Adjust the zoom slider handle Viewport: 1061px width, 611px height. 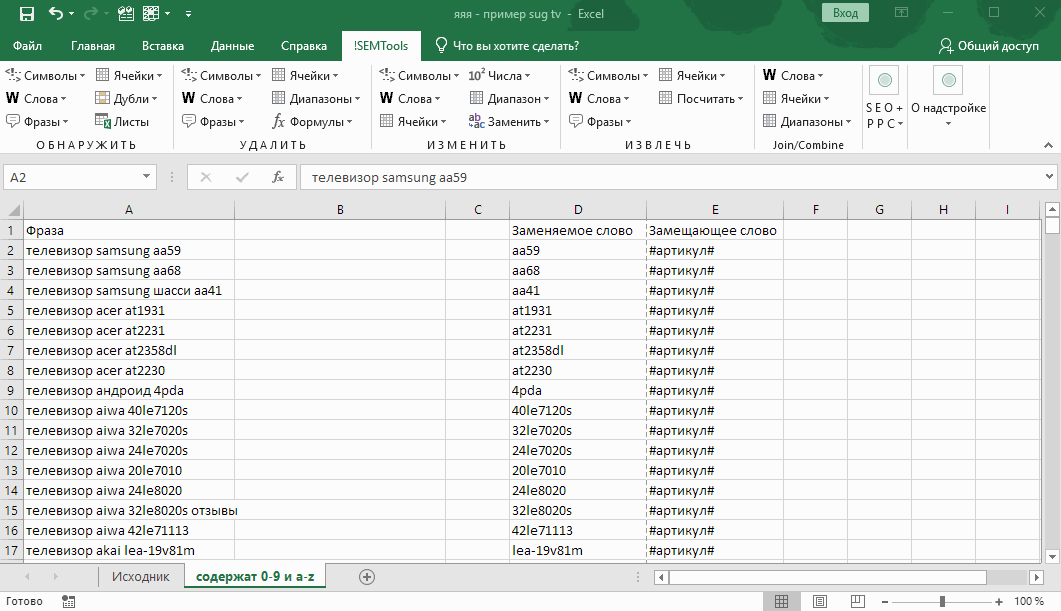pyautogui.click(x=942, y=601)
